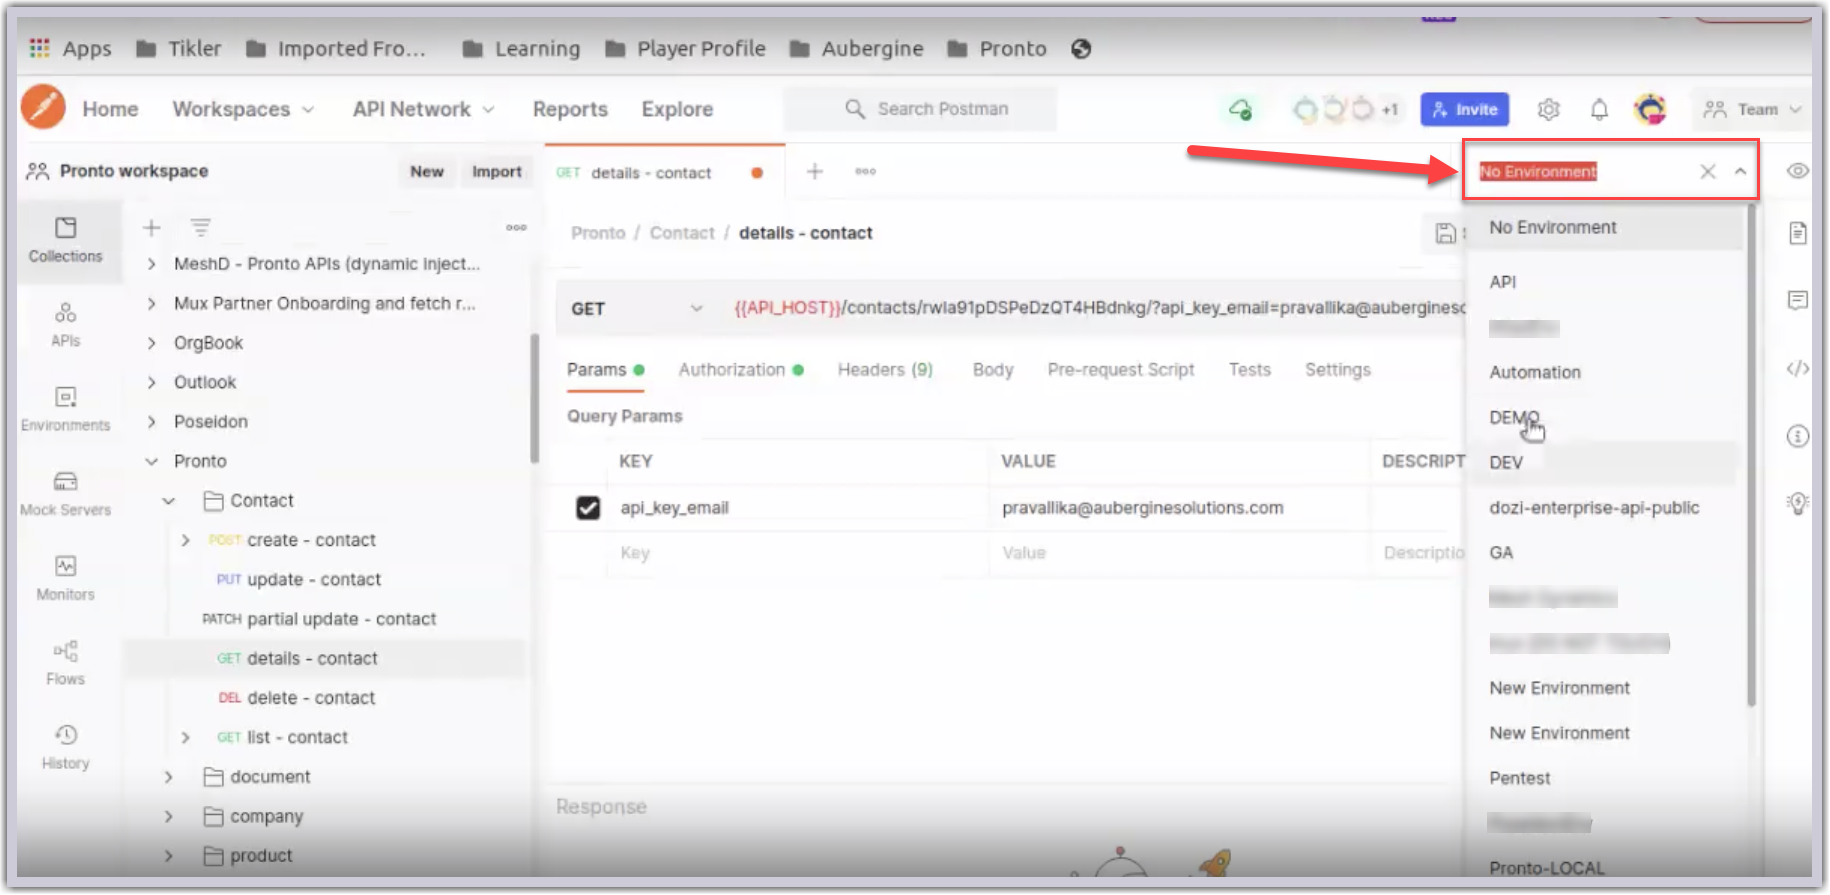Collapse the environment dropdown chevron

1741,172
